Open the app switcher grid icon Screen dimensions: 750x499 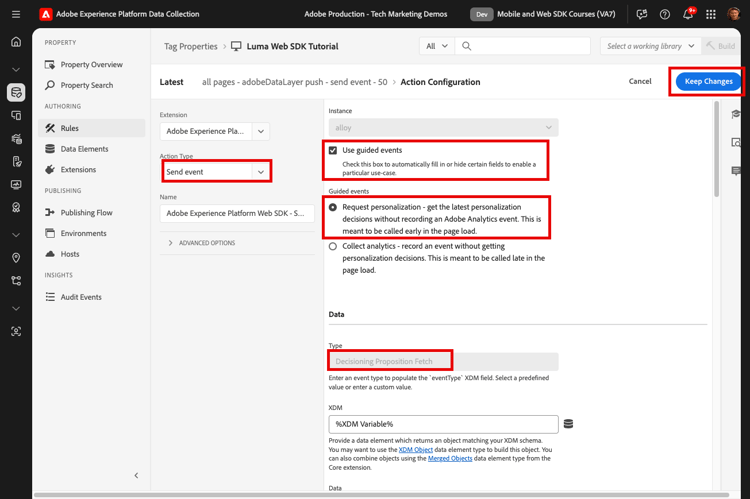click(711, 14)
